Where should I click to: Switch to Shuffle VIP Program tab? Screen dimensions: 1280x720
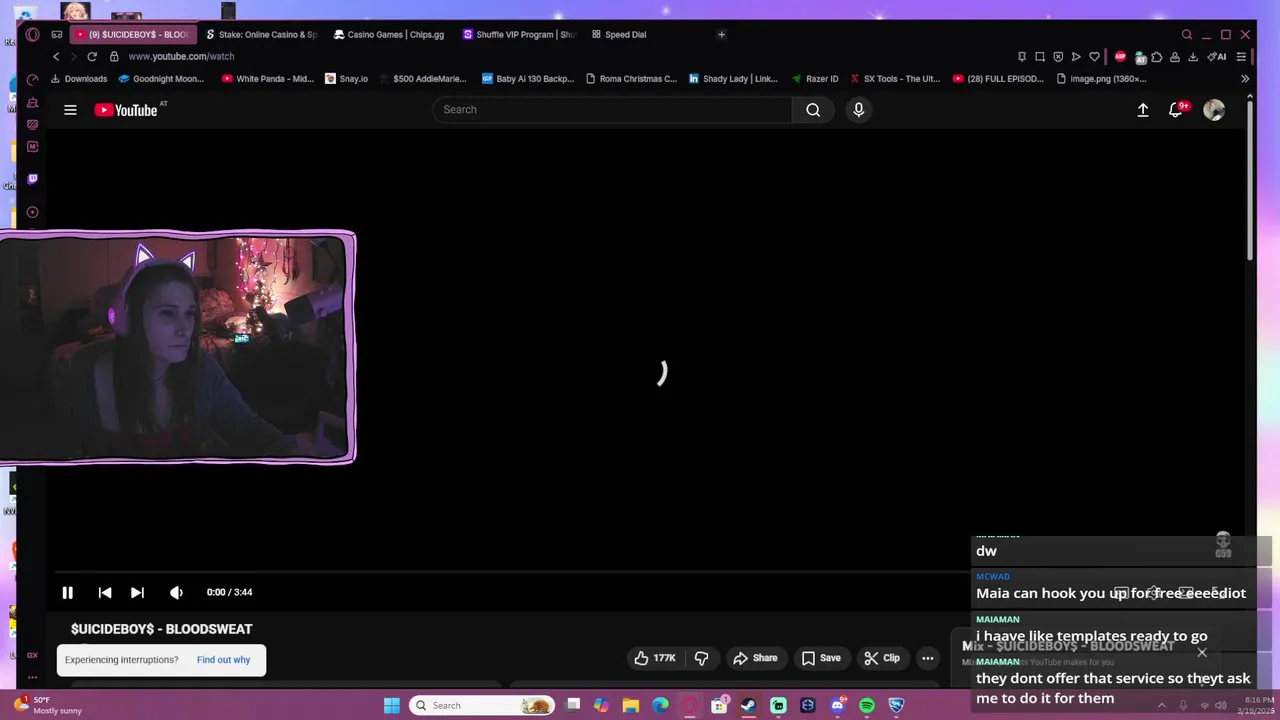519,34
